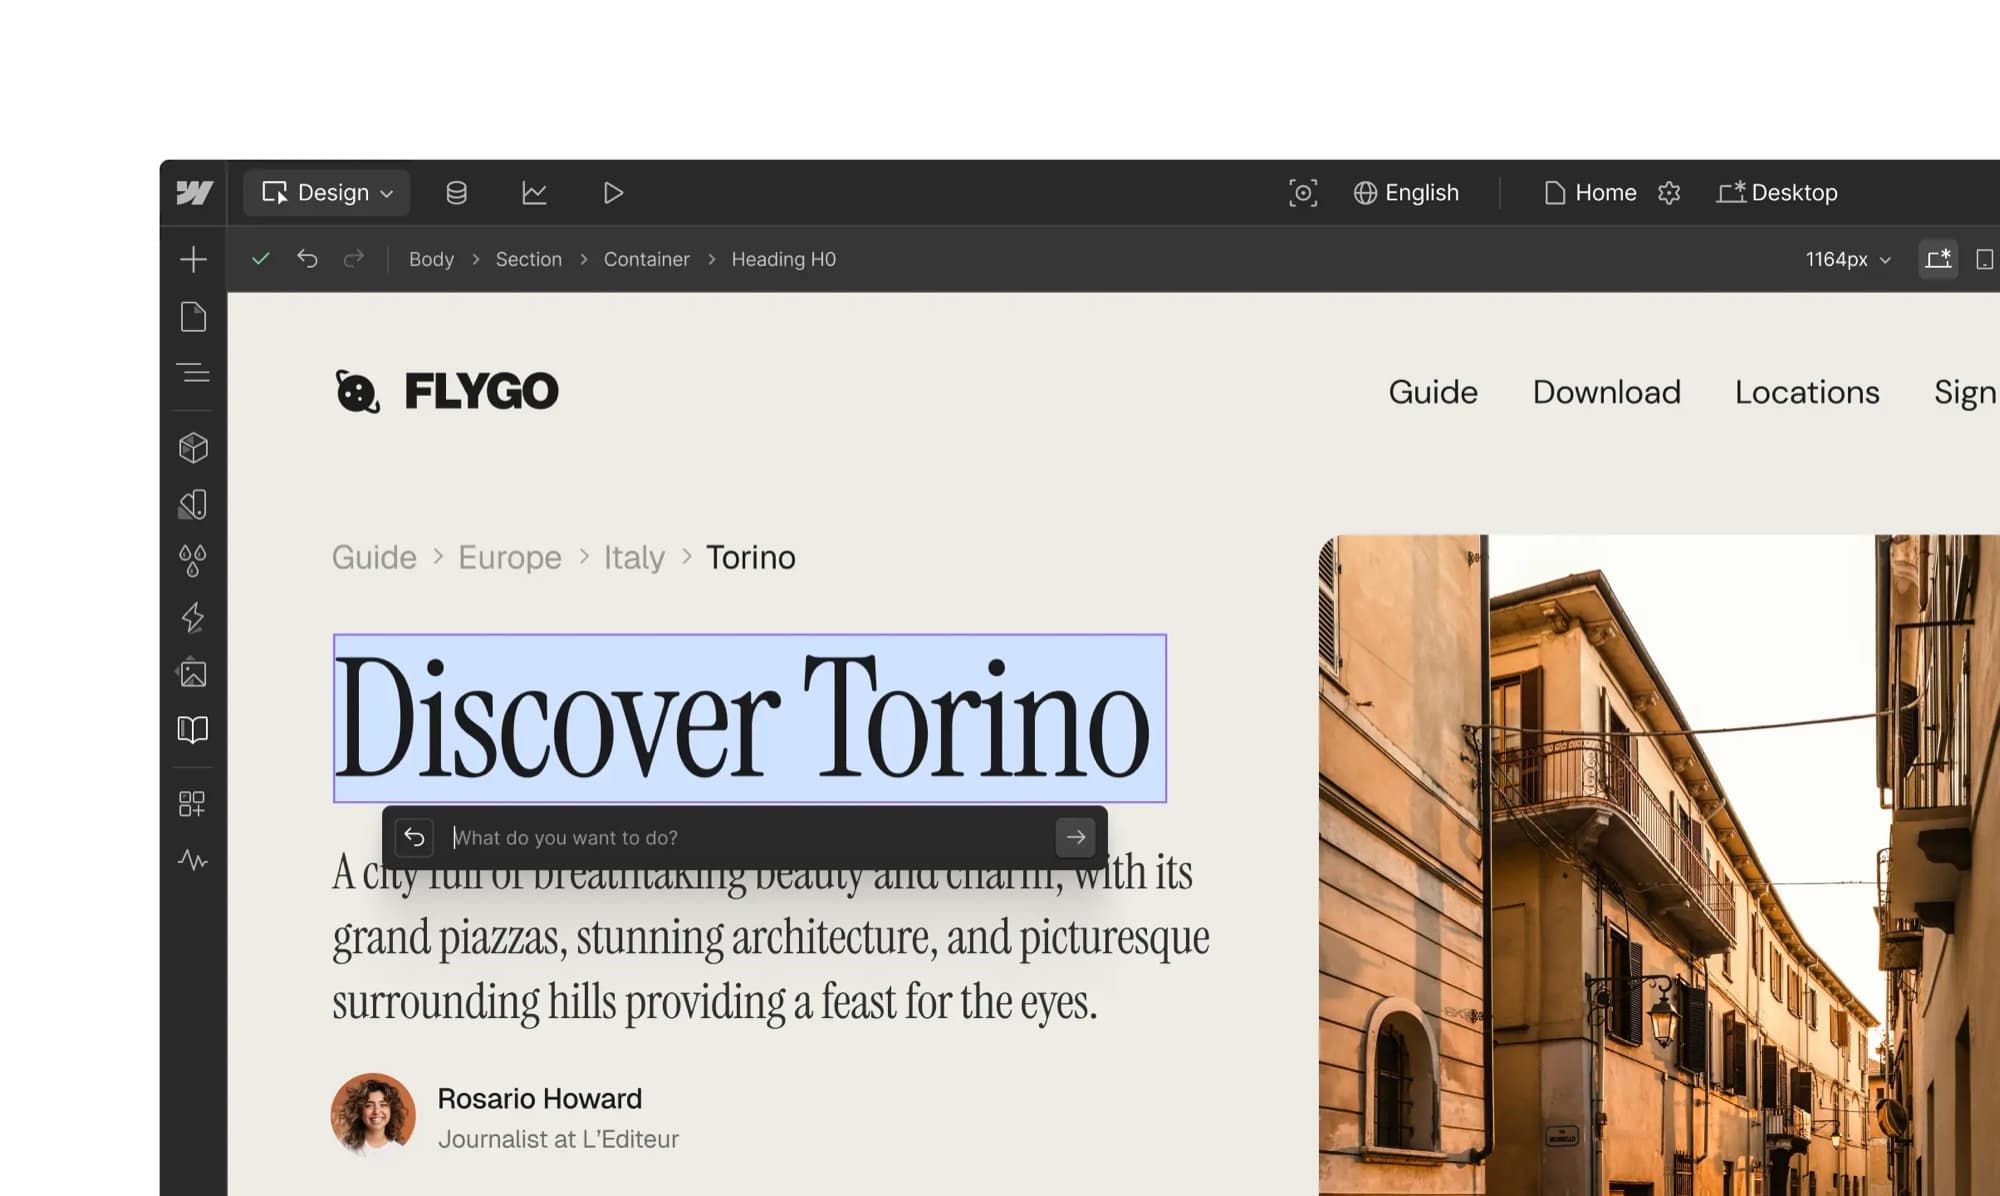Click the paragraph about grand piazzas
The width and height of the screenshot is (2000, 1196).
771,937
